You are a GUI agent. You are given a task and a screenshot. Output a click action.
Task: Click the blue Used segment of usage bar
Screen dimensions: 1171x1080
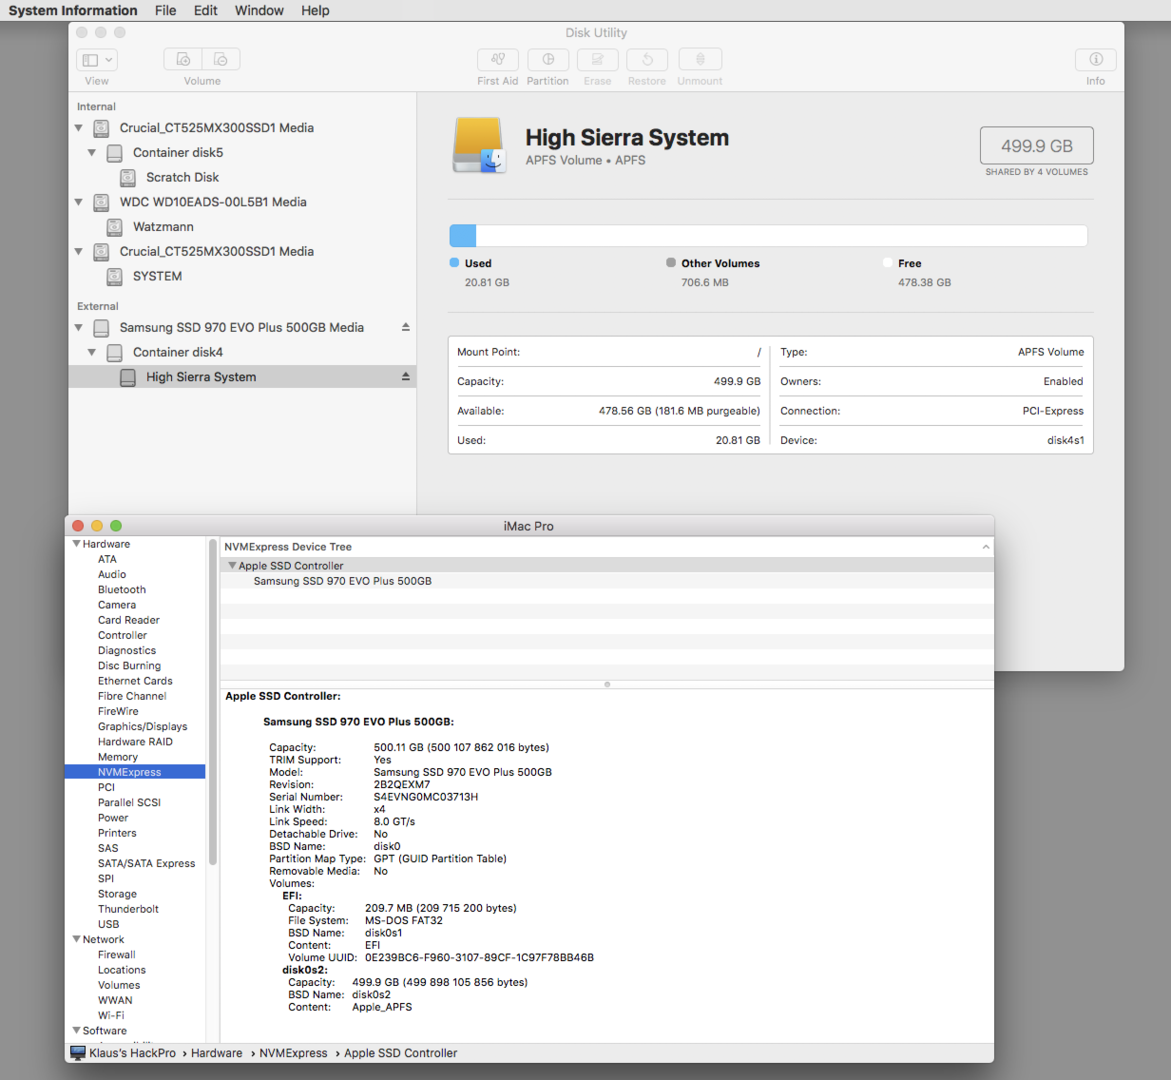[462, 236]
